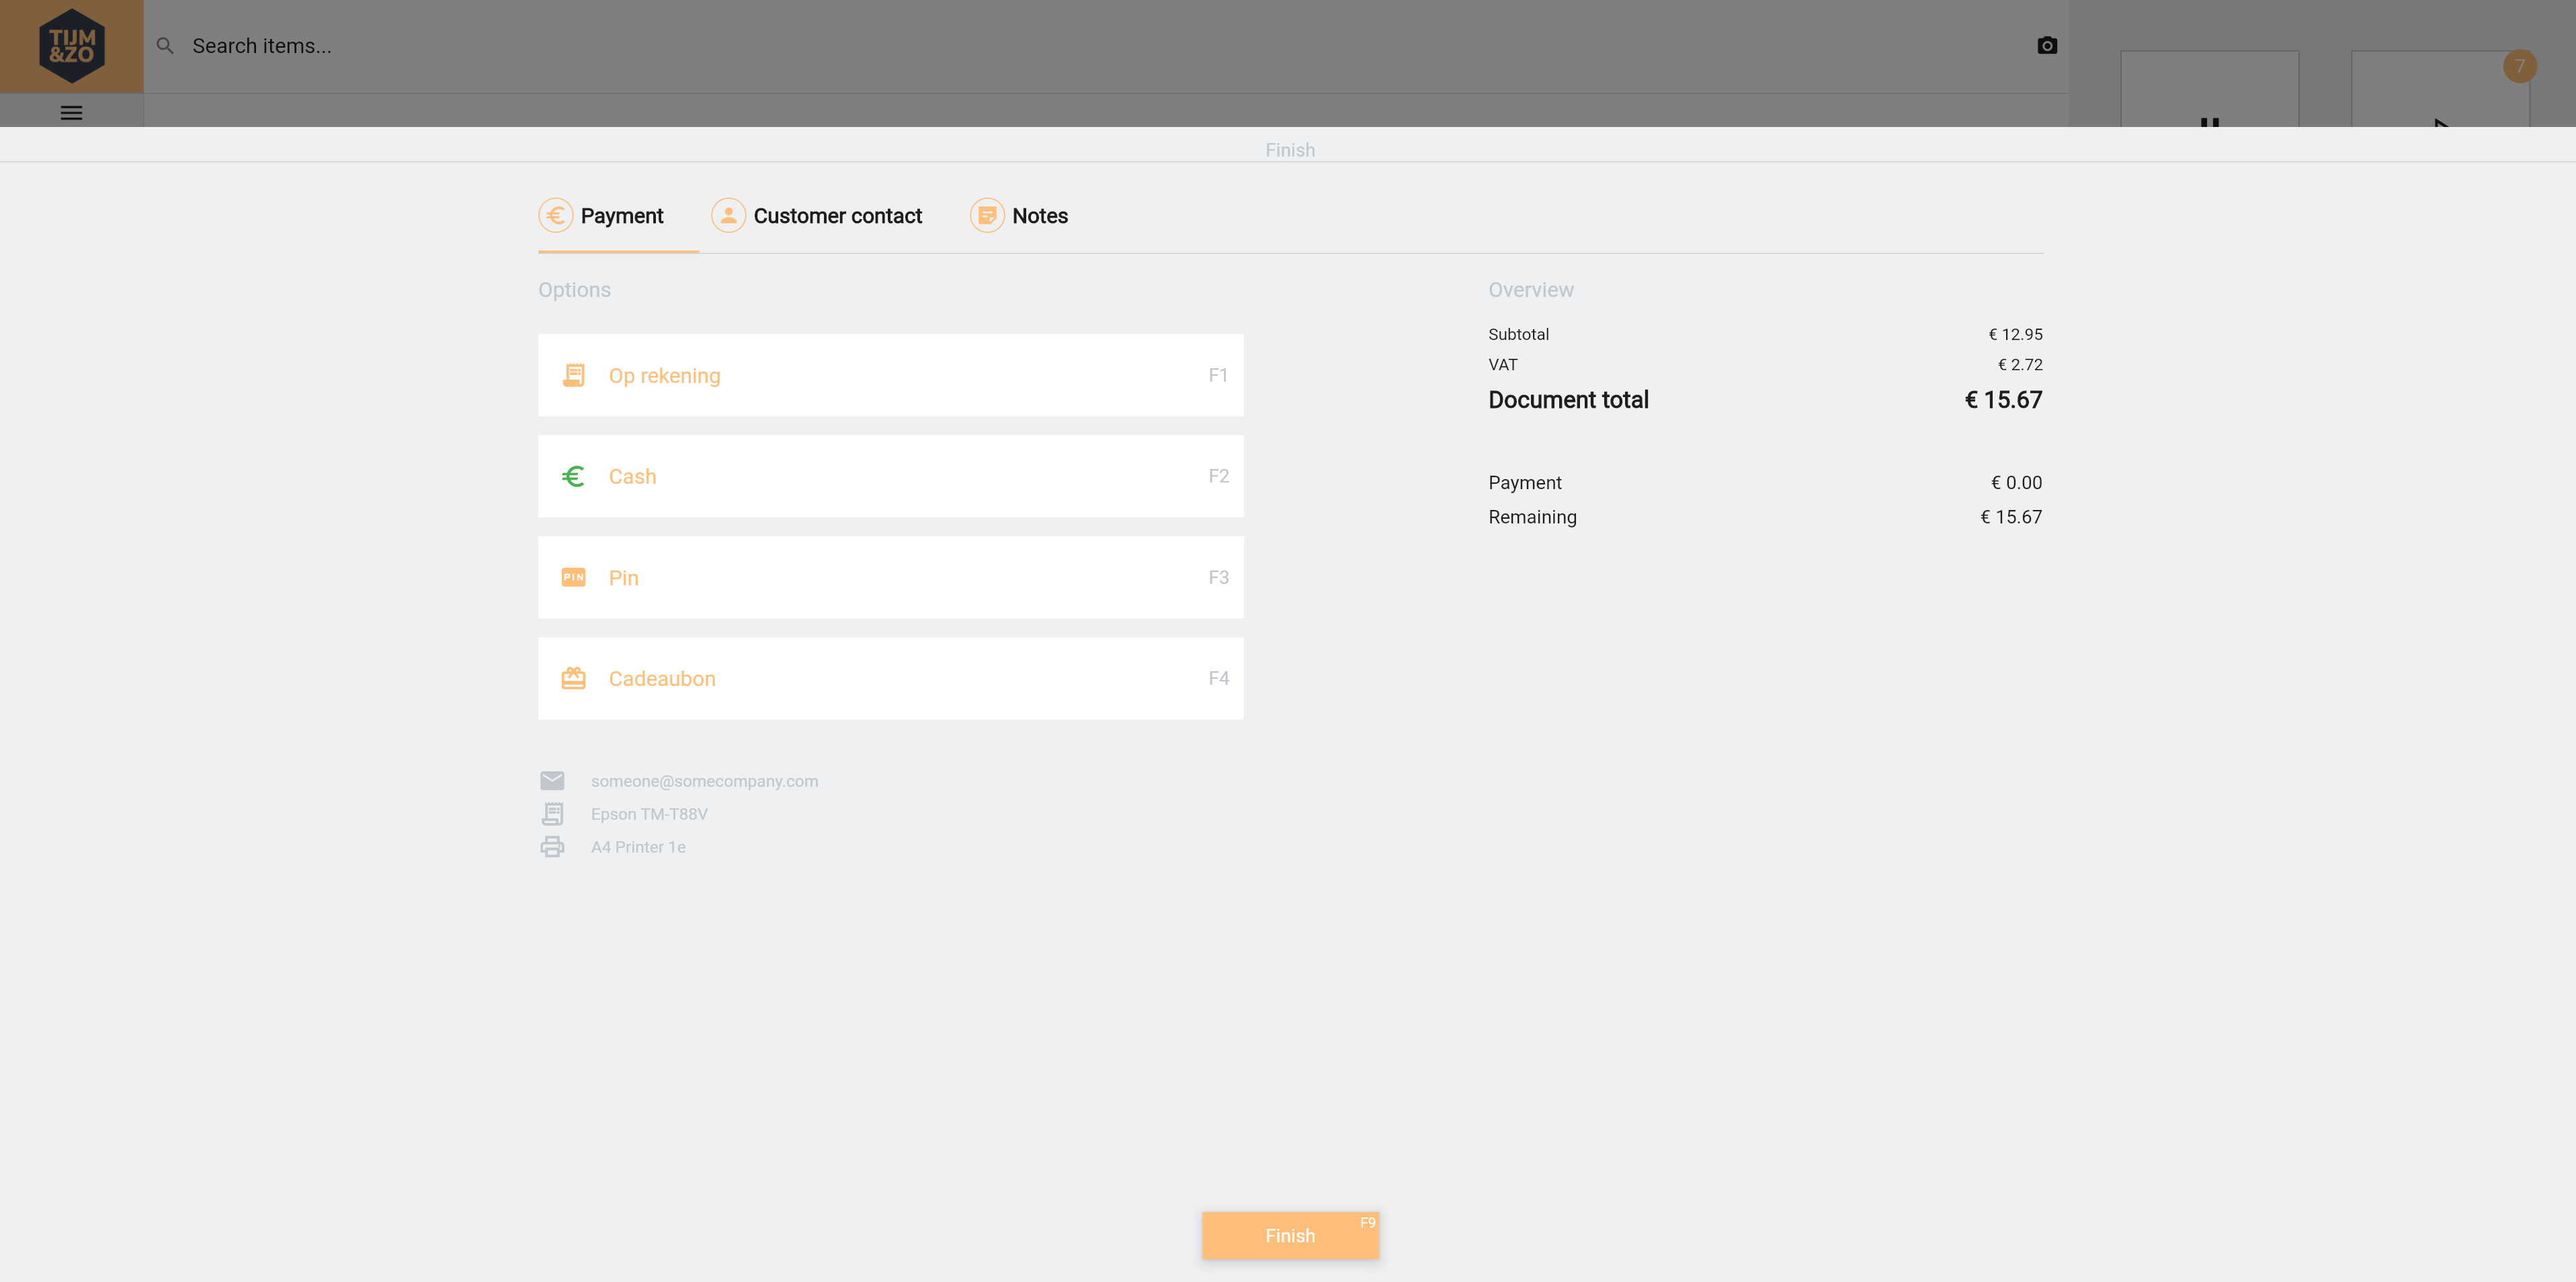The image size is (2576, 1282).
Task: Click the Notes sticky-note icon
Action: tap(986, 215)
